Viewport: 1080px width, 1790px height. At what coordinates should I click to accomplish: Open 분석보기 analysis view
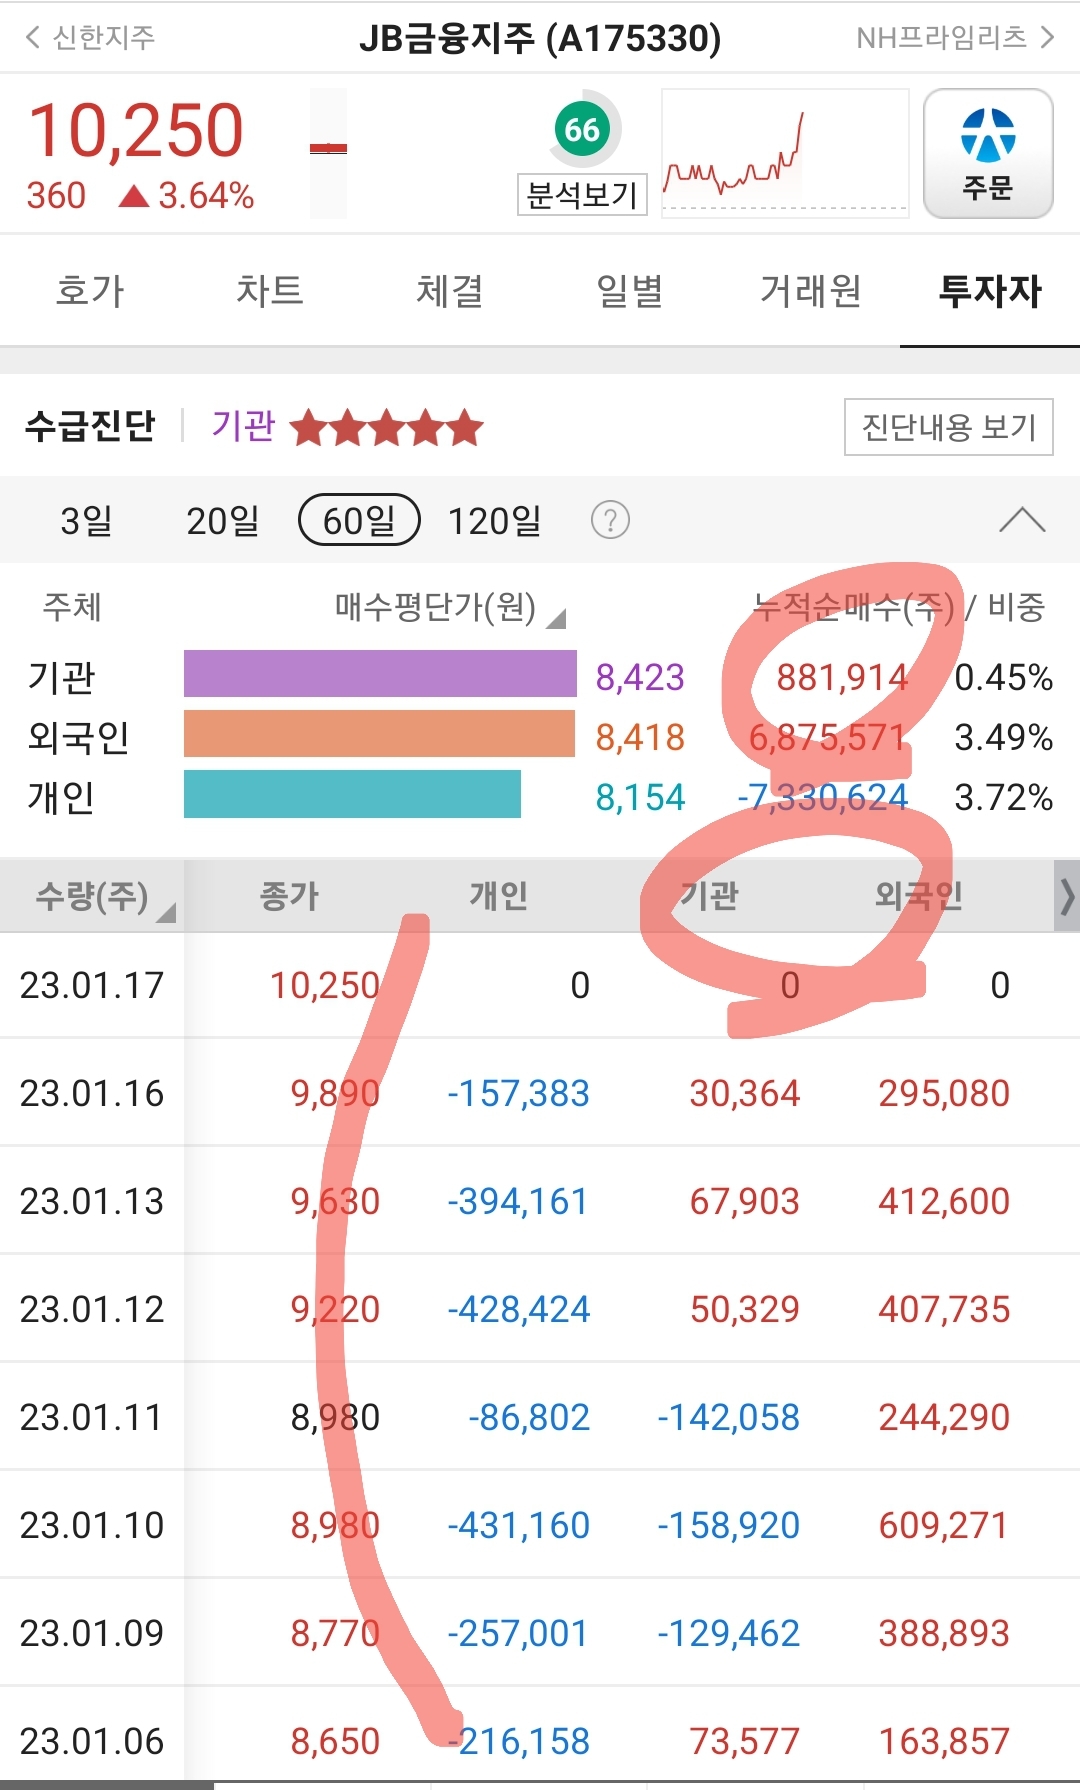coord(582,195)
